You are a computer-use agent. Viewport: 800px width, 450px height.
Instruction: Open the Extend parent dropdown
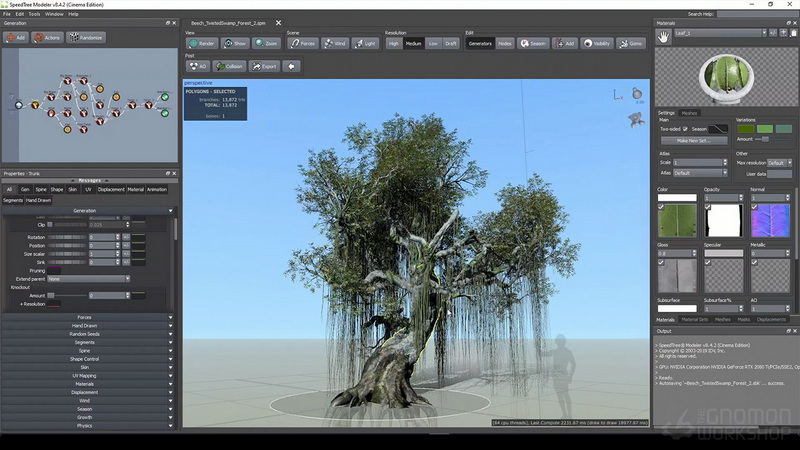(x=89, y=279)
